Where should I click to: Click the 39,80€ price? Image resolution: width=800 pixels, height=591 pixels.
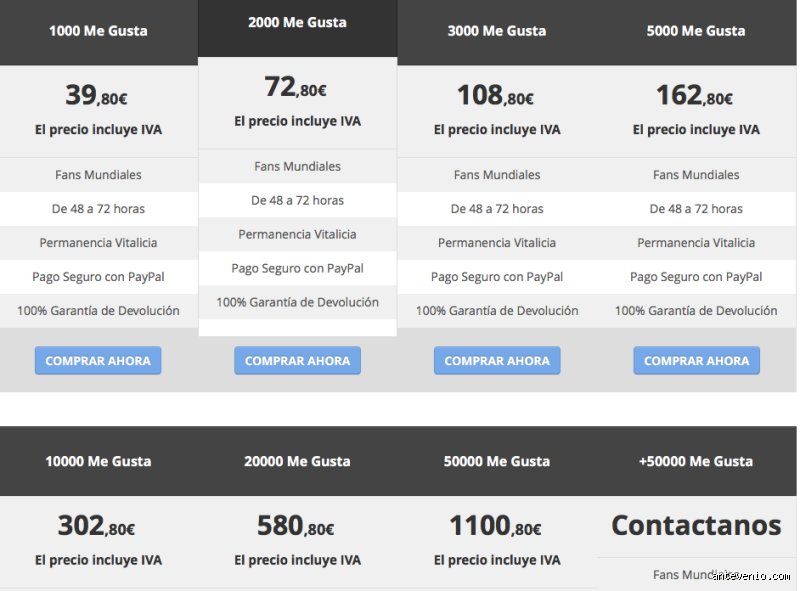coord(96,95)
